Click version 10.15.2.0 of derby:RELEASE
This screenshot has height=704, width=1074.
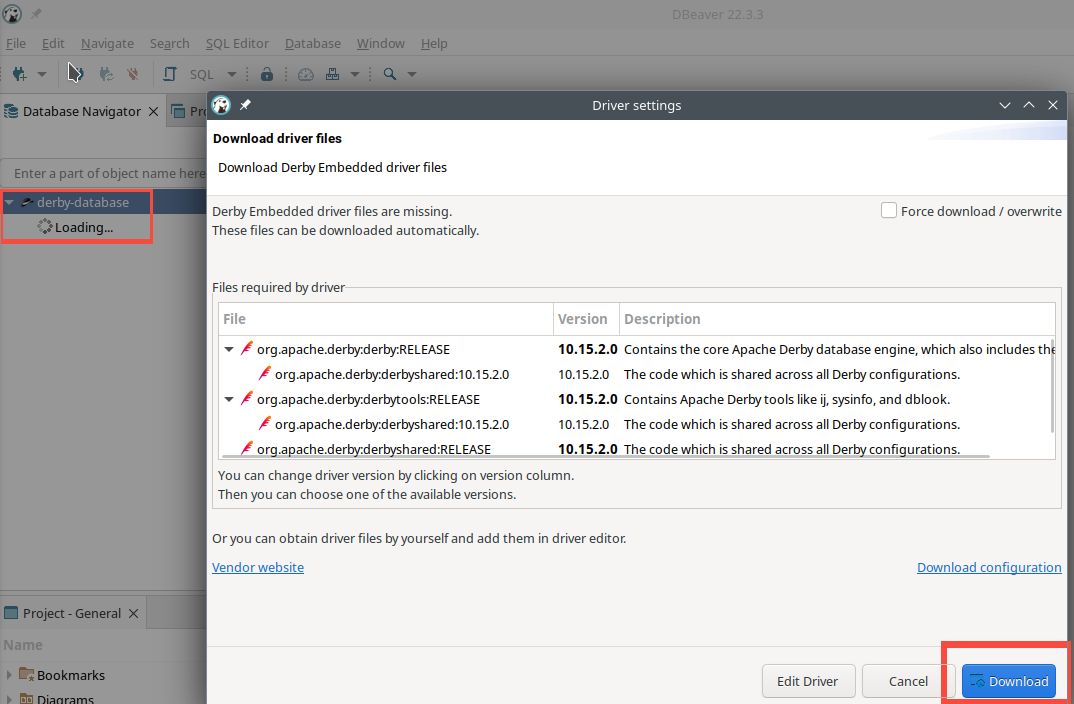(x=587, y=349)
